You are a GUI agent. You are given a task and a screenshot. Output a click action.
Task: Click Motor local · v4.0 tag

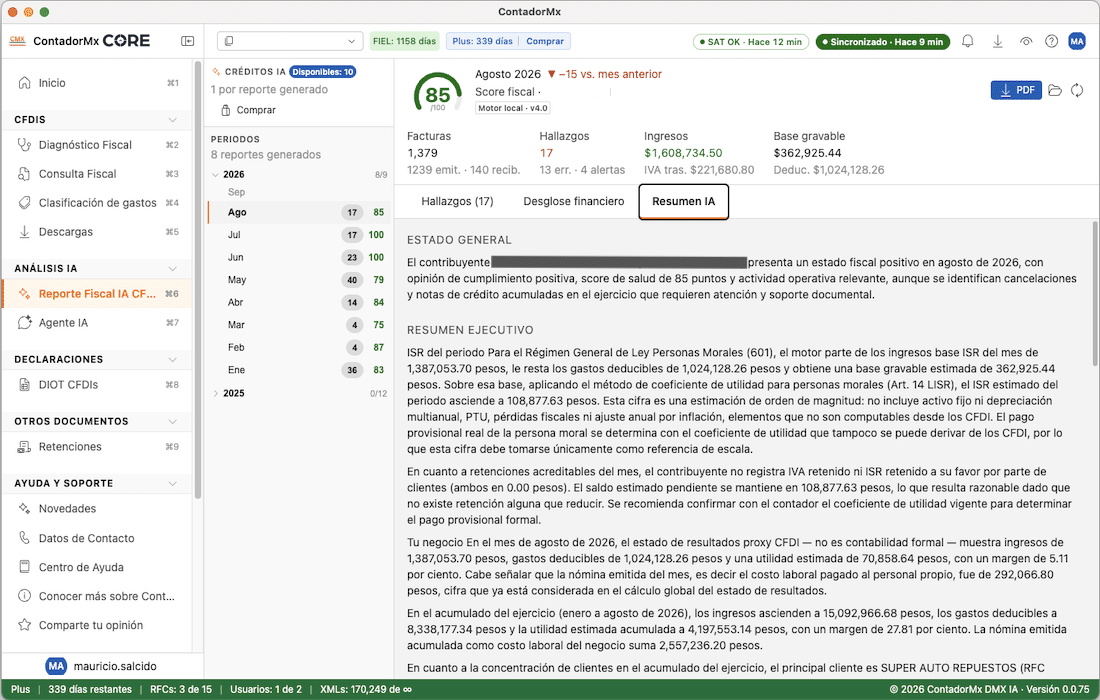pos(513,108)
